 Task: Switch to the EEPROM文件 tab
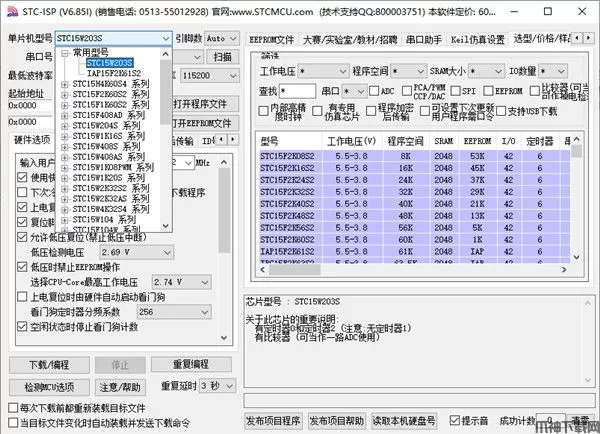(271, 39)
